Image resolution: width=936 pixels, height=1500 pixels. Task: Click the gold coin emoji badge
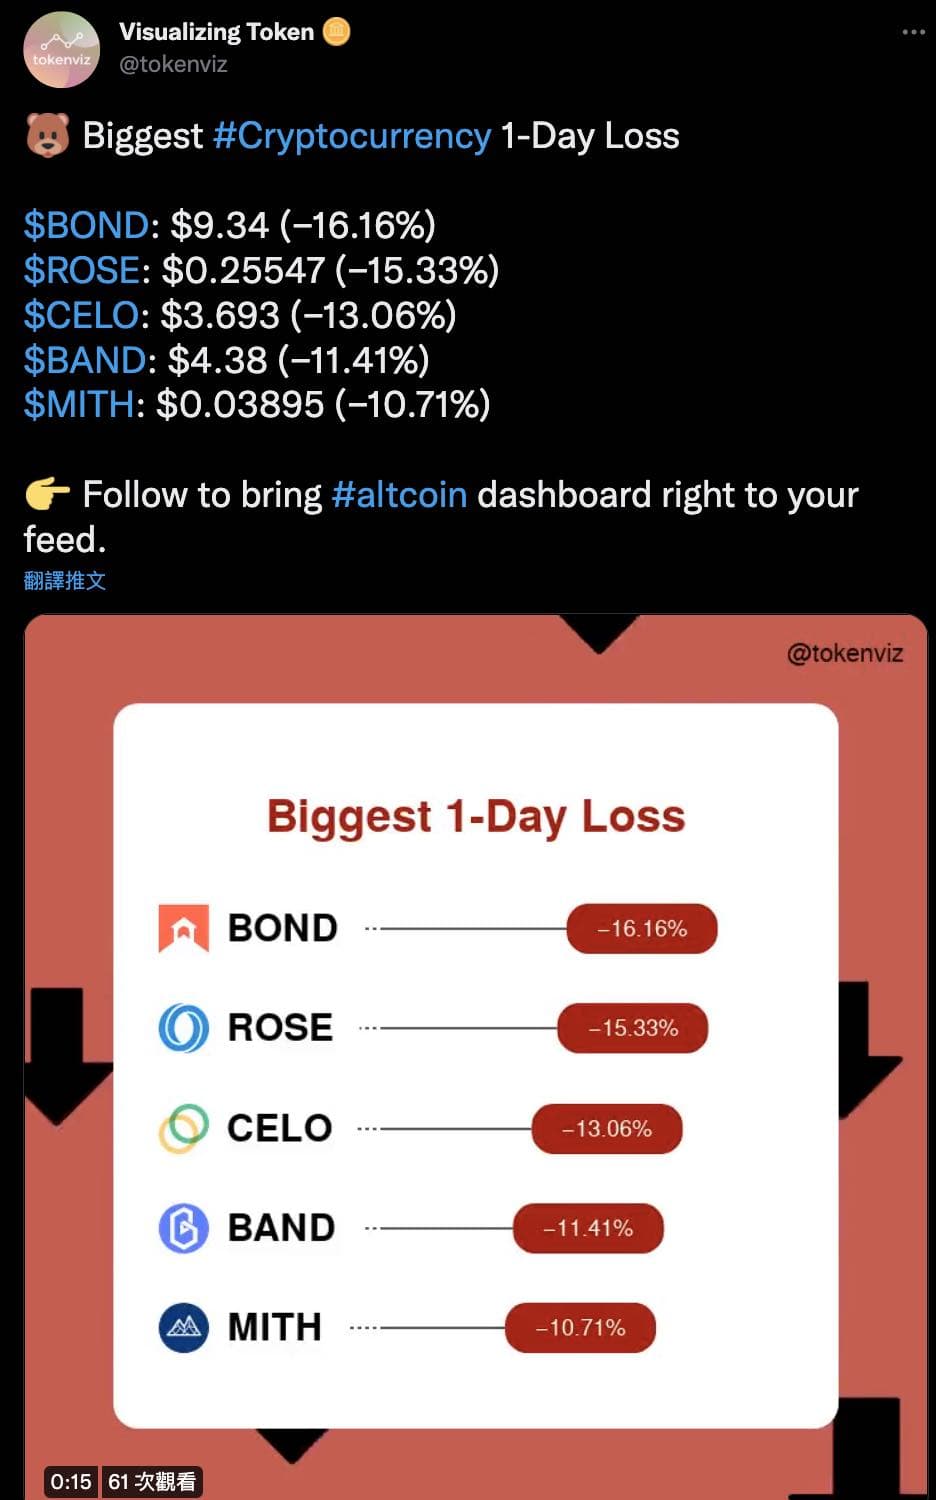pyautogui.click(x=337, y=31)
